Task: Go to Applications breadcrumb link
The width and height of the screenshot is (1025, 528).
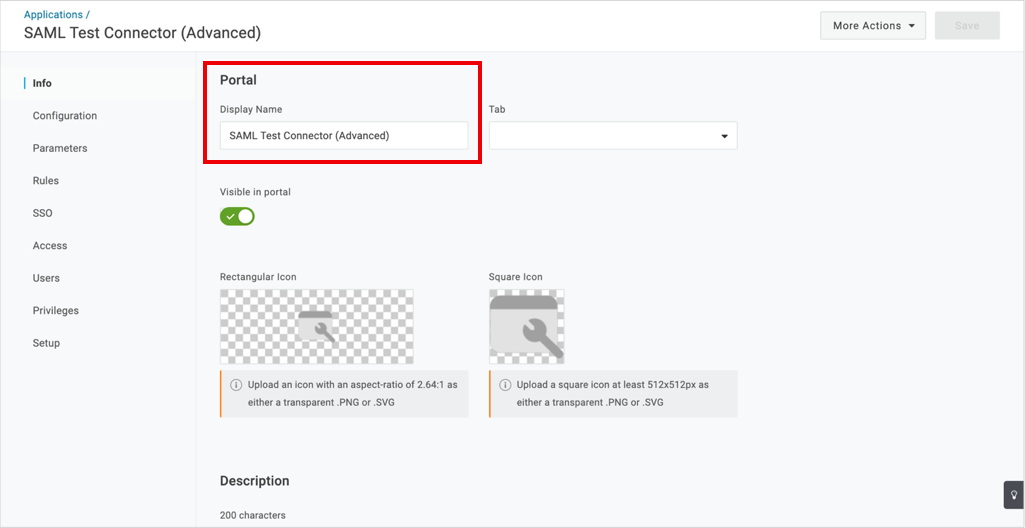Action: pos(54,14)
